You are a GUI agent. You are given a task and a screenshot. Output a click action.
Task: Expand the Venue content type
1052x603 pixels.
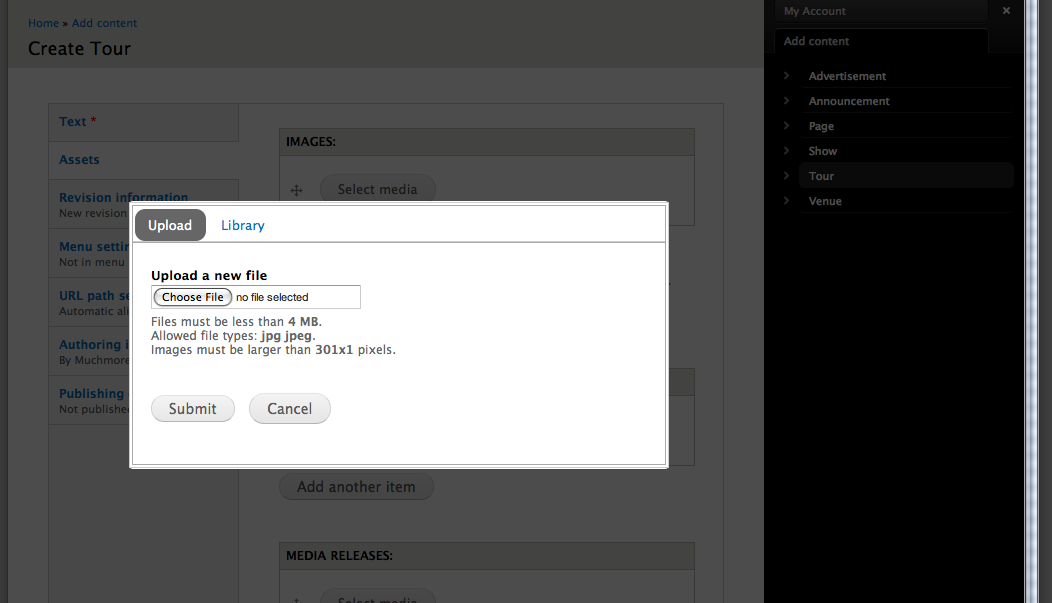[786, 201]
